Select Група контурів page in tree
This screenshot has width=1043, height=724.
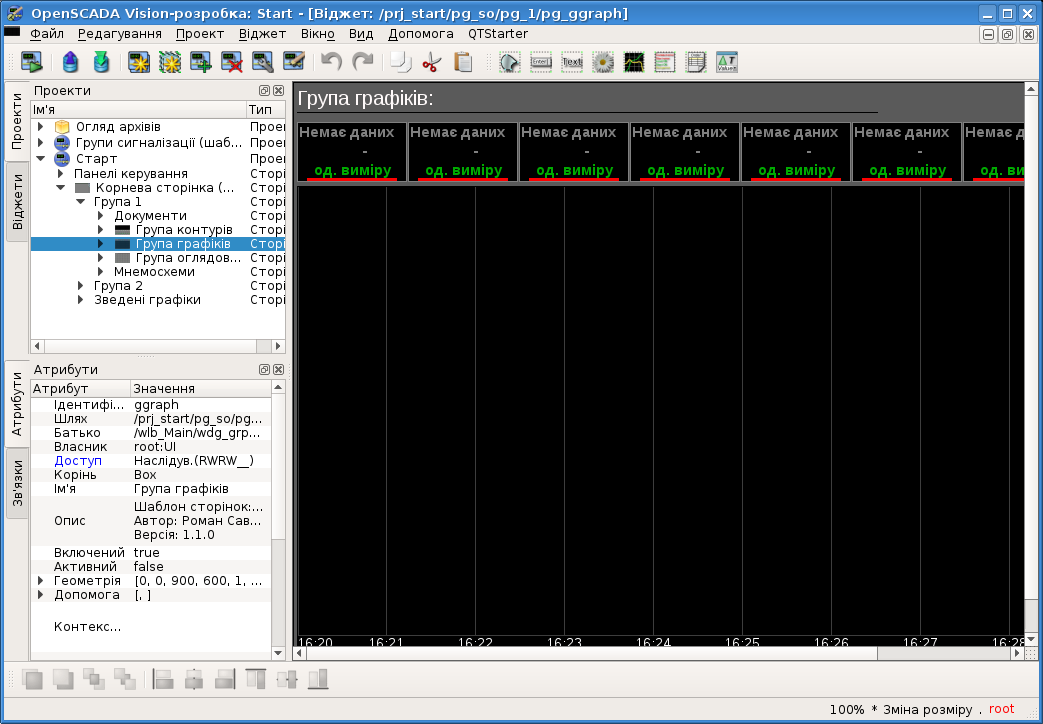tap(184, 230)
